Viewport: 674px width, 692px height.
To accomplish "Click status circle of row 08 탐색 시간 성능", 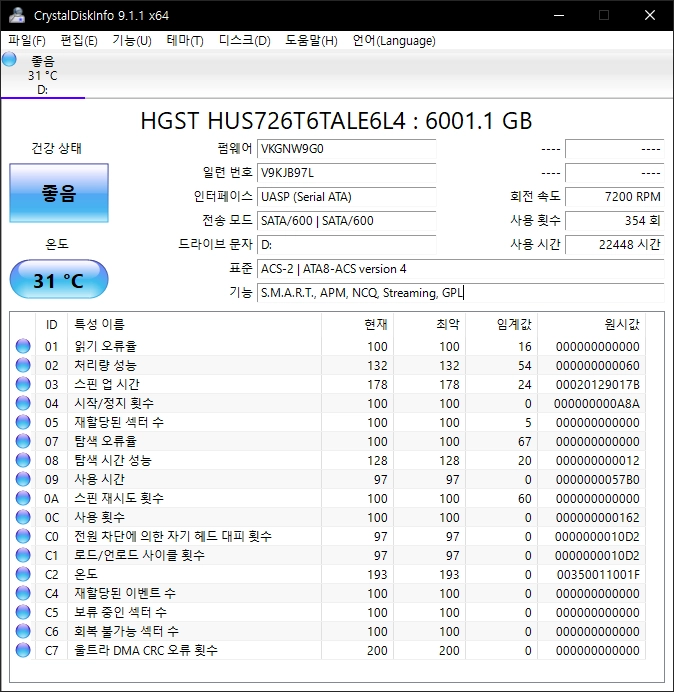I will coord(23,460).
